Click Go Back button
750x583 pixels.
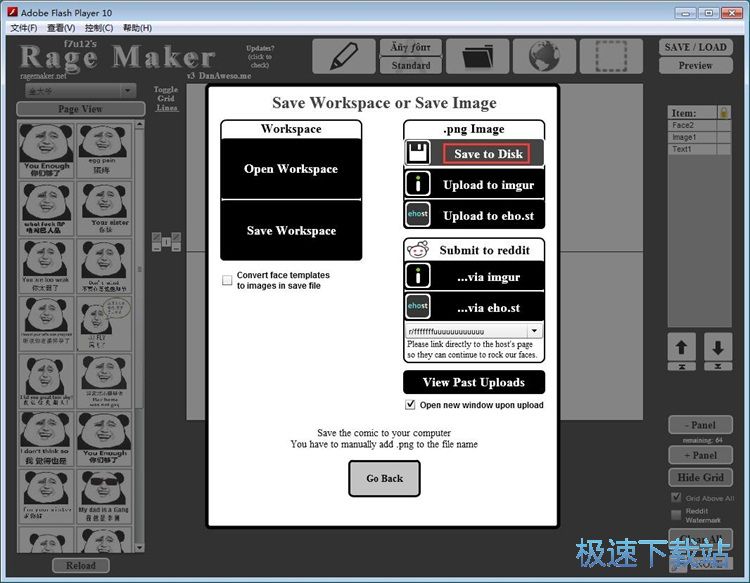point(385,478)
